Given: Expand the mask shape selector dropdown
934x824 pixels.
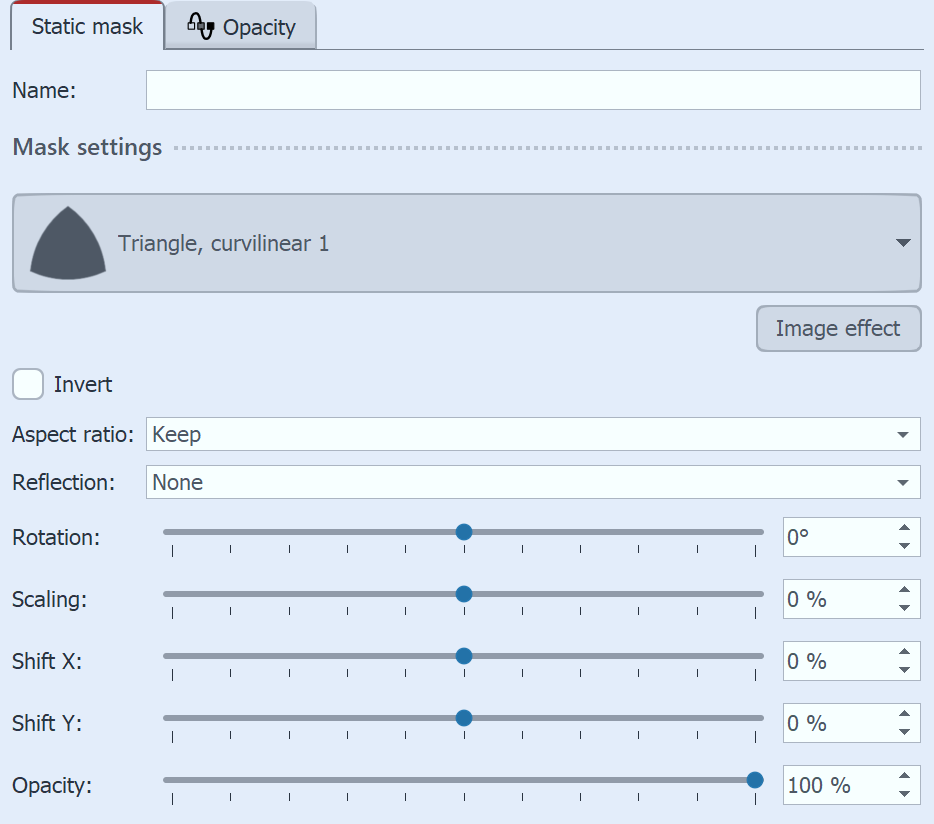Looking at the screenshot, I should 902,243.
